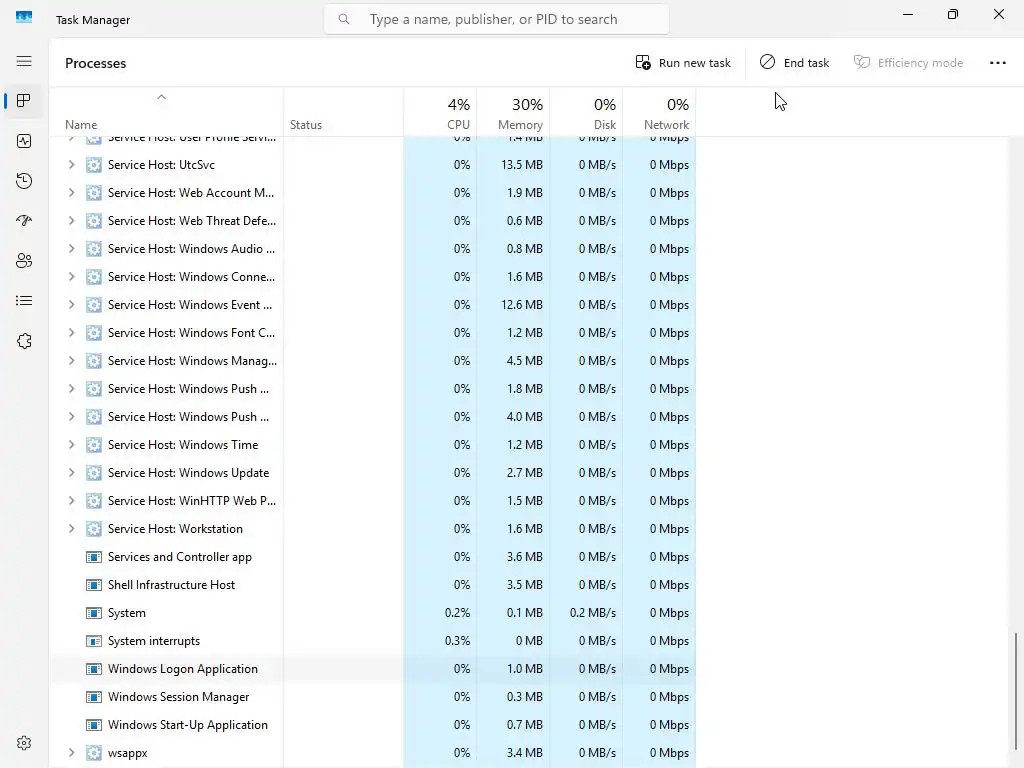This screenshot has height=768, width=1024.
Task: Click the Service Host: Workstation gear icon
Action: [94, 529]
